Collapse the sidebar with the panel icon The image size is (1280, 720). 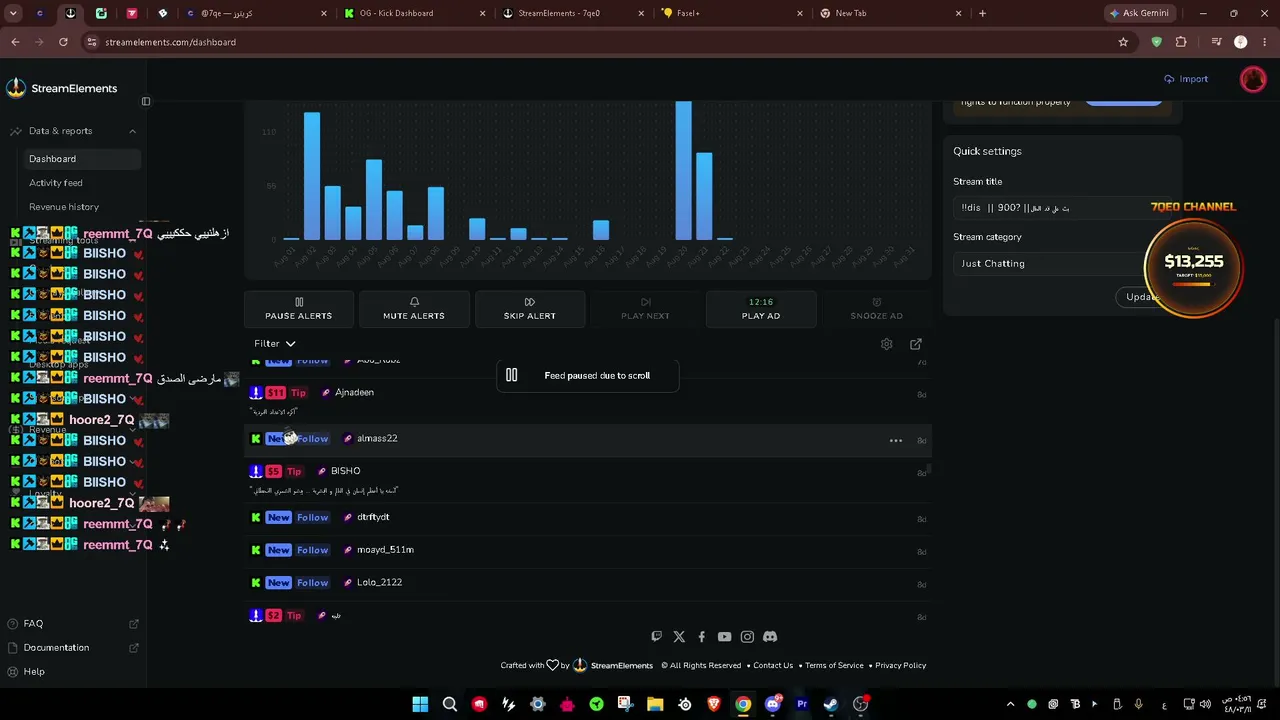(x=146, y=101)
